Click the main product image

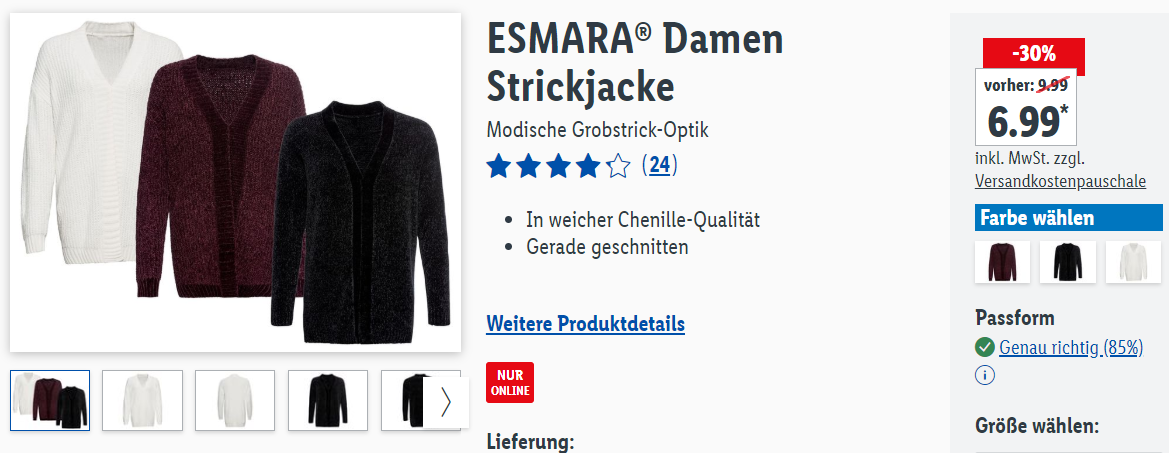[236, 183]
